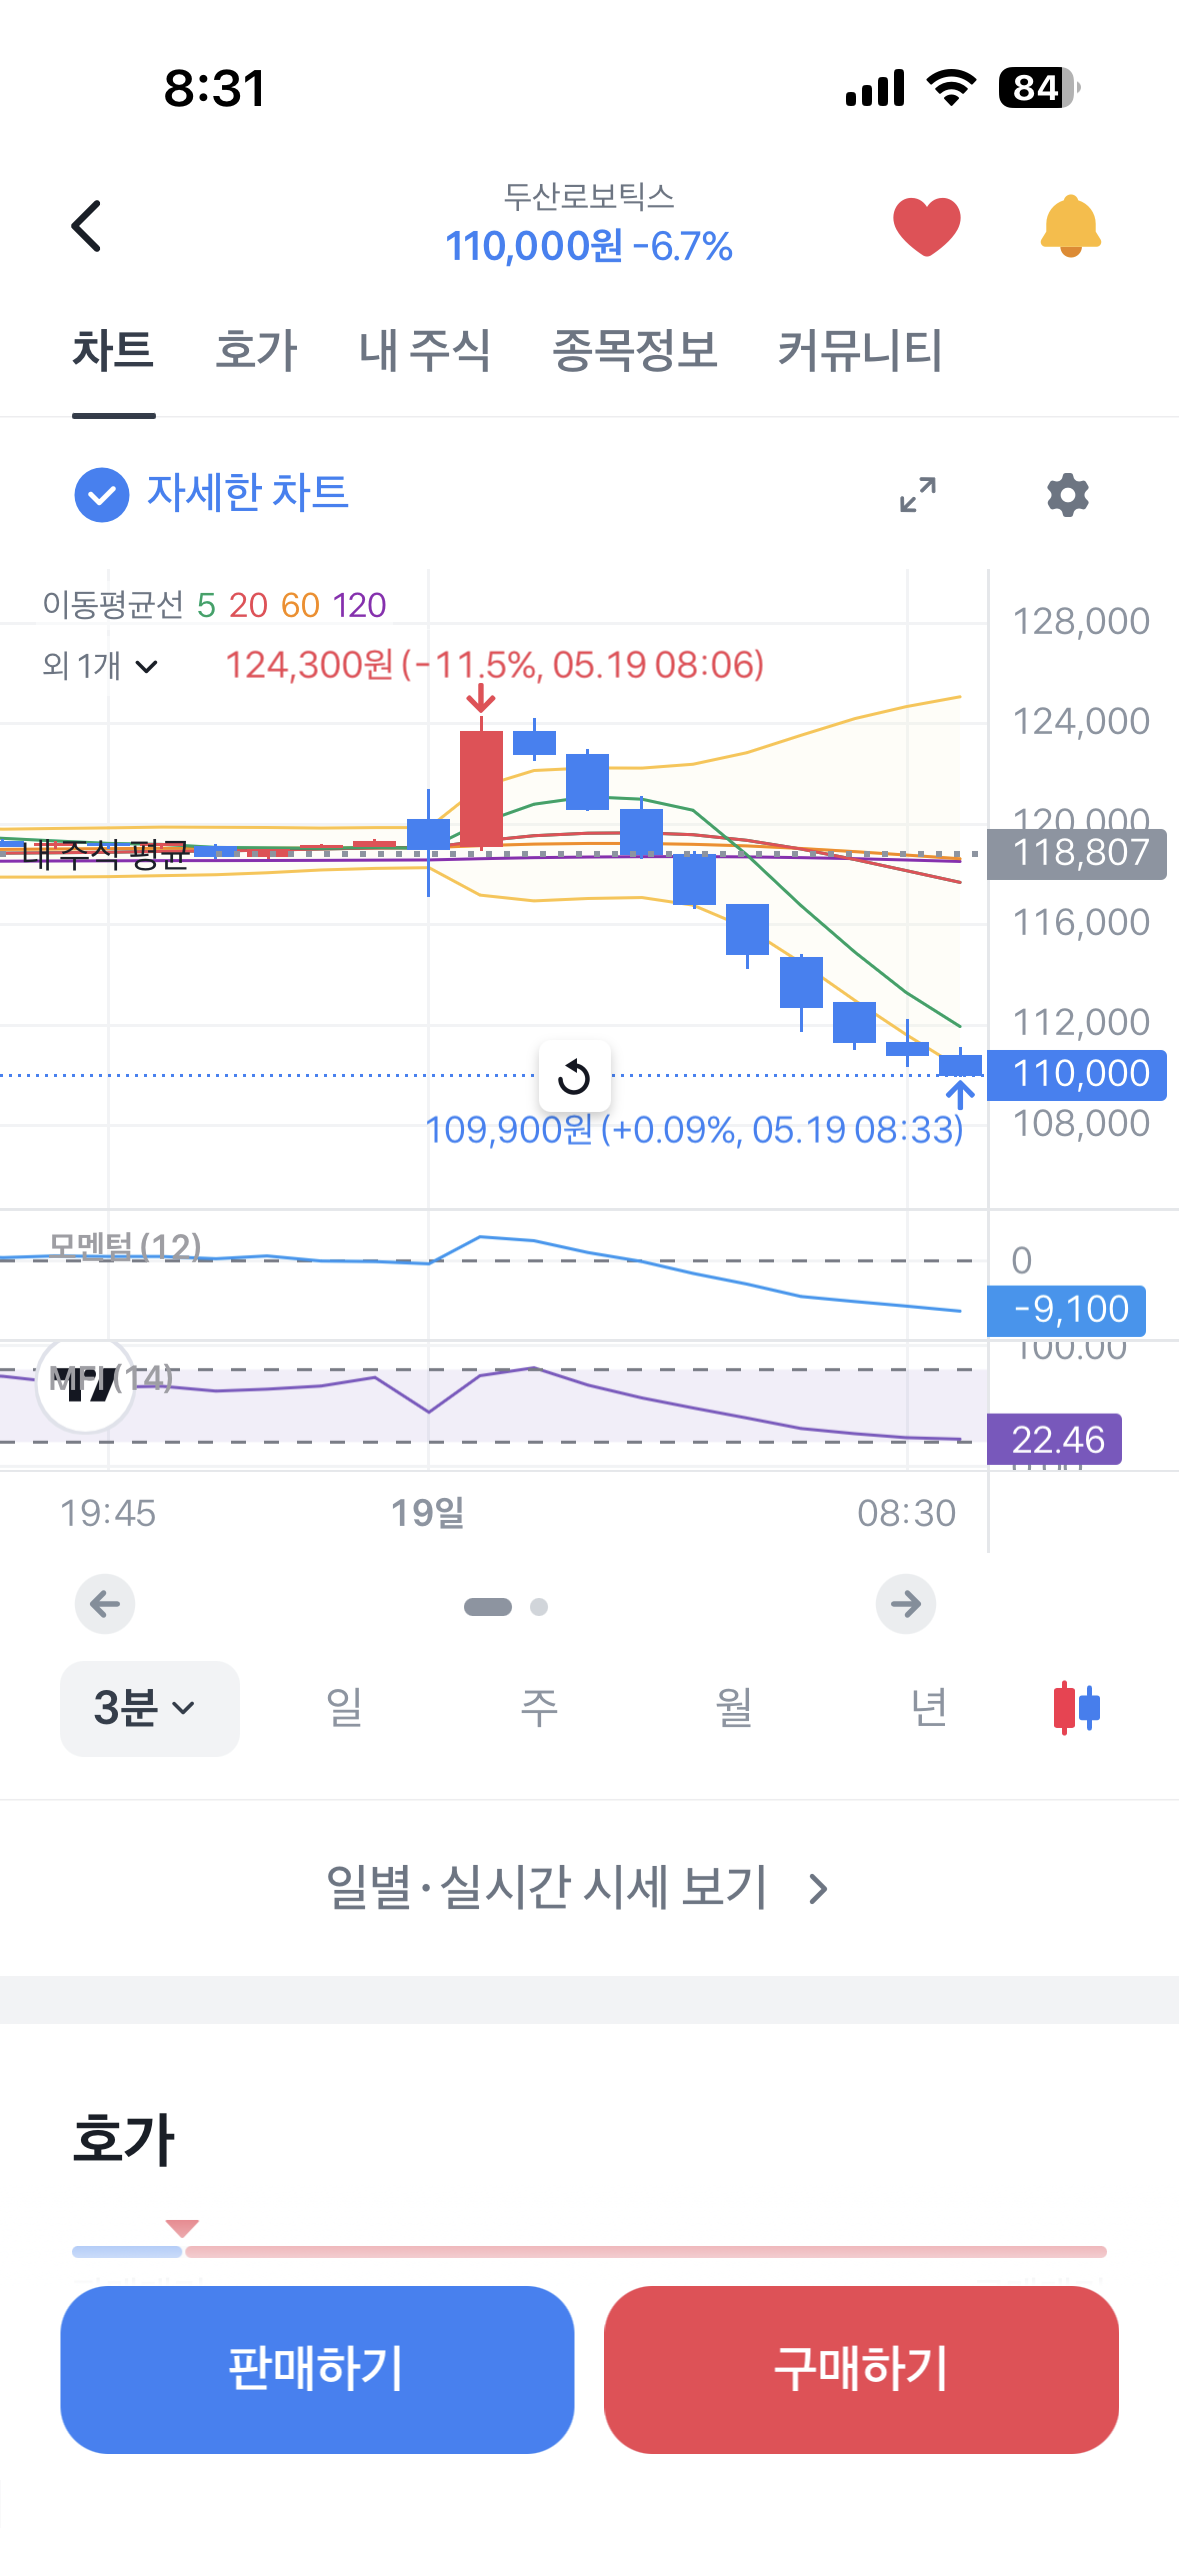
Task: Click the 22.46 MFI value tag
Action: [1054, 1439]
